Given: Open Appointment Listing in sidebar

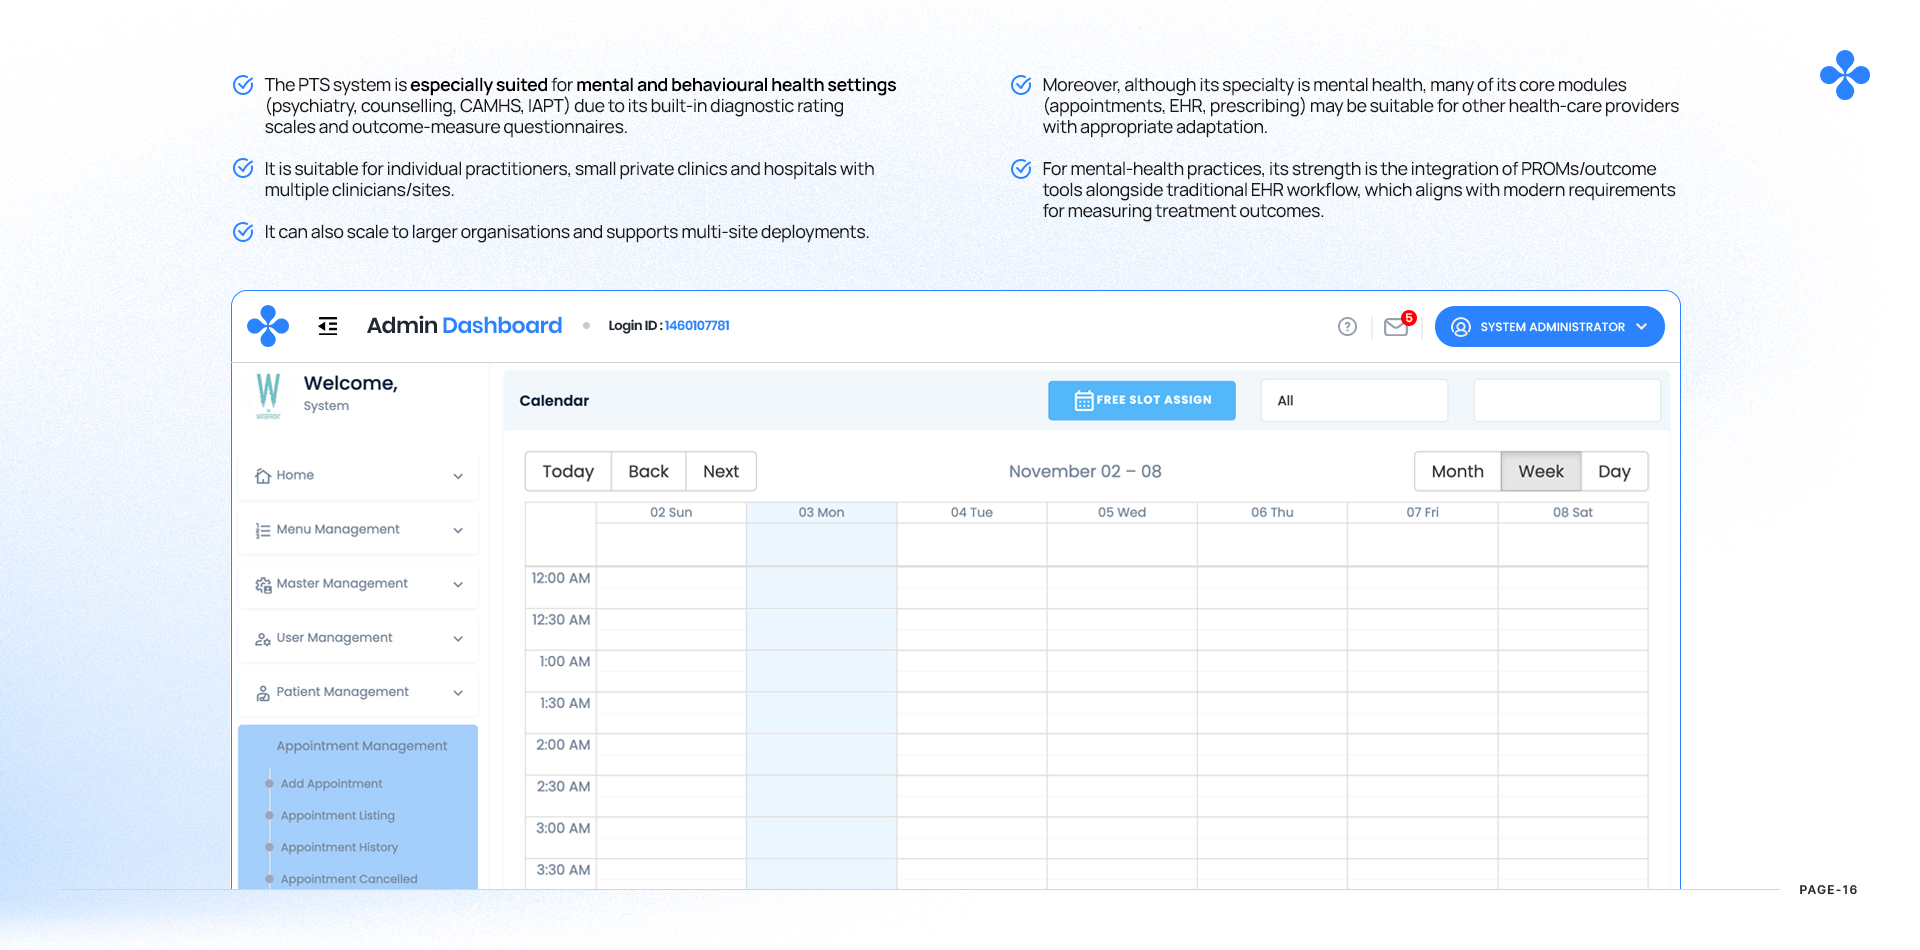Looking at the screenshot, I should [x=338, y=816].
